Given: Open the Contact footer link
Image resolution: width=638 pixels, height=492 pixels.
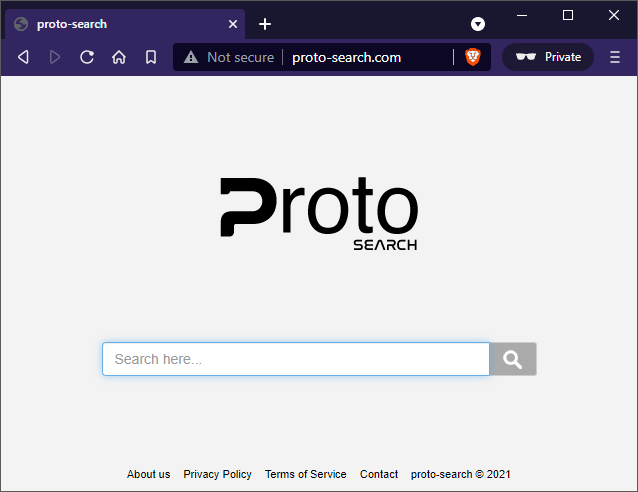Looking at the screenshot, I should pyautogui.click(x=379, y=474).
